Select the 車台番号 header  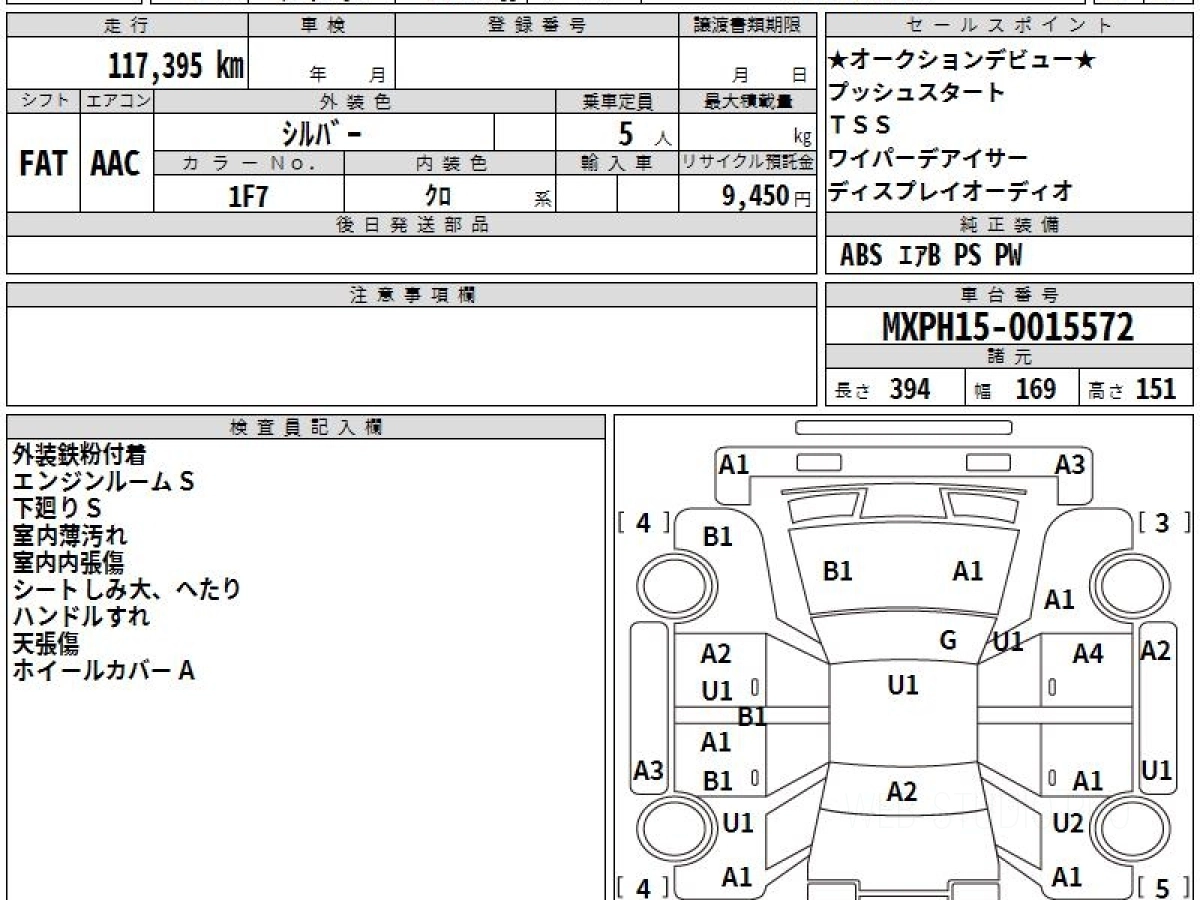1009,295
